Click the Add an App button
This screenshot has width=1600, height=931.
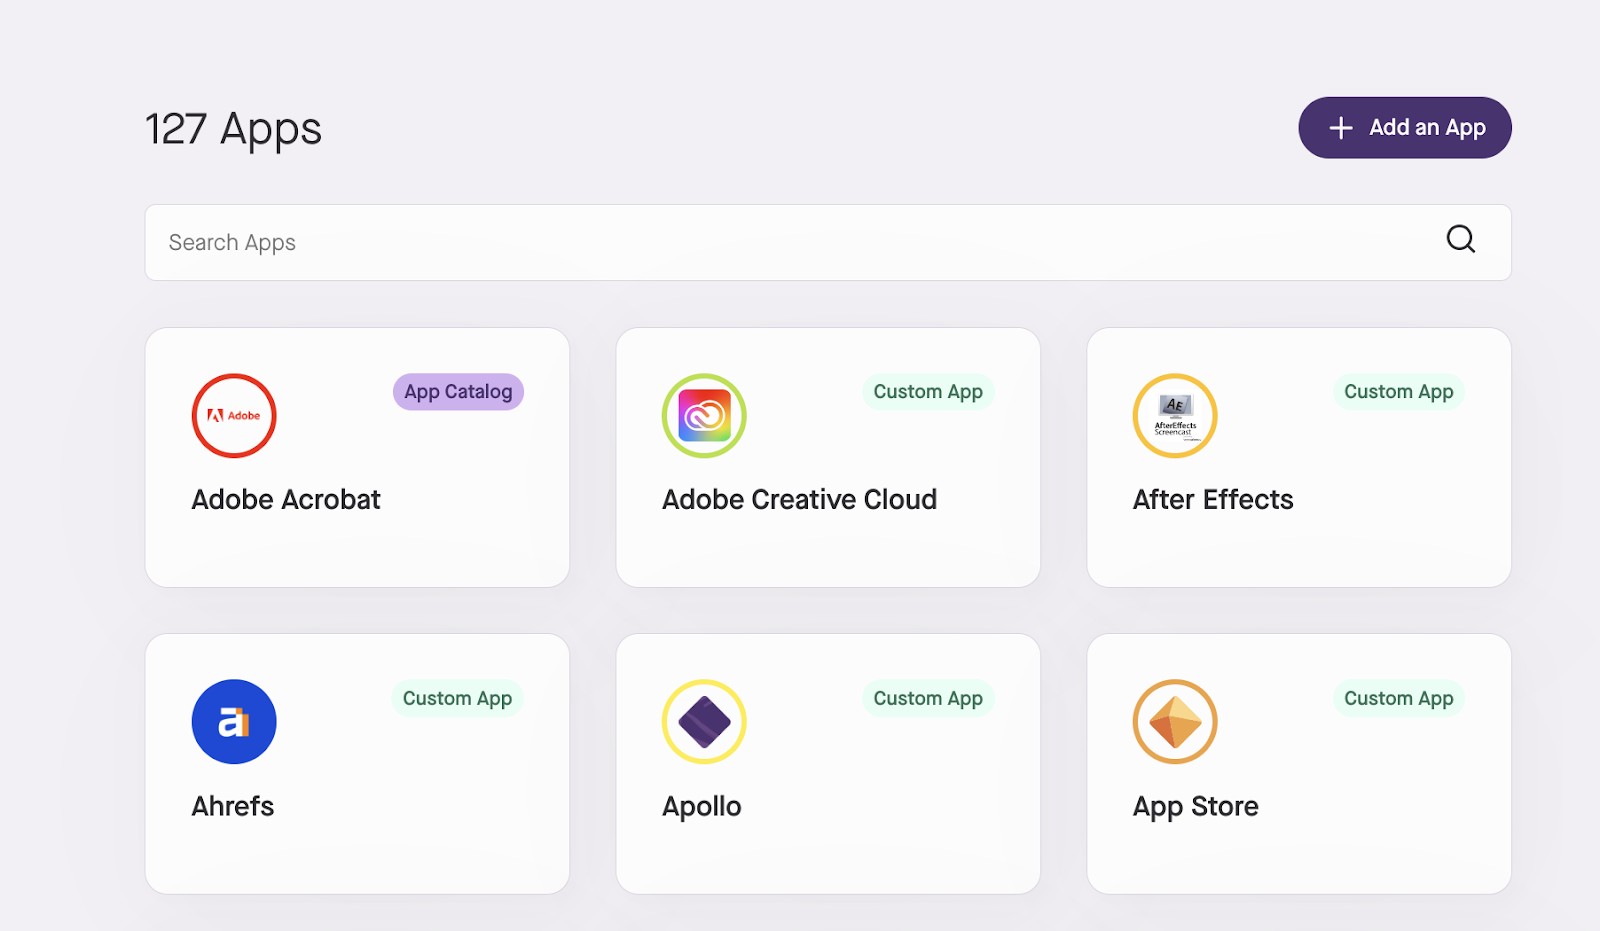coord(1404,127)
